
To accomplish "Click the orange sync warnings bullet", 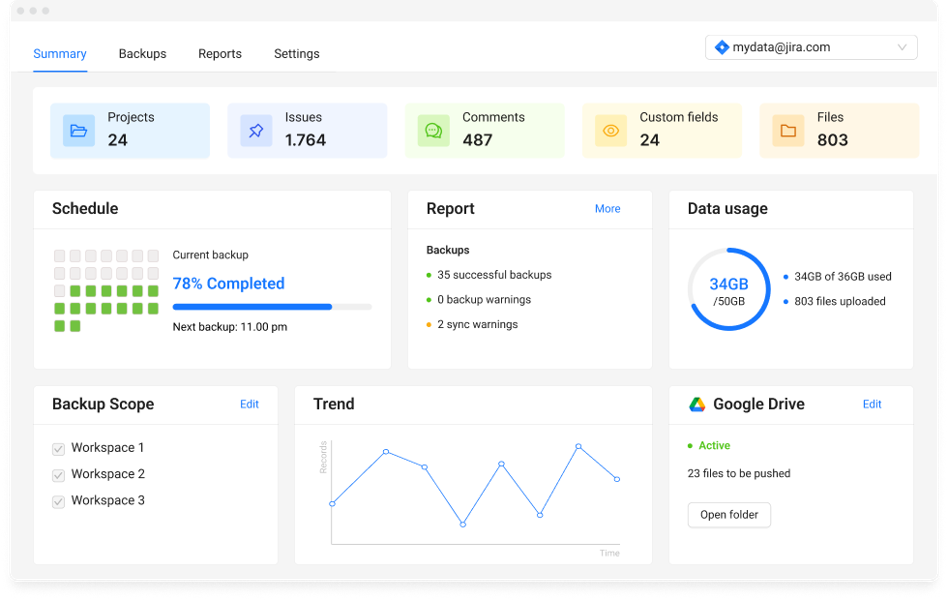I will [429, 325].
